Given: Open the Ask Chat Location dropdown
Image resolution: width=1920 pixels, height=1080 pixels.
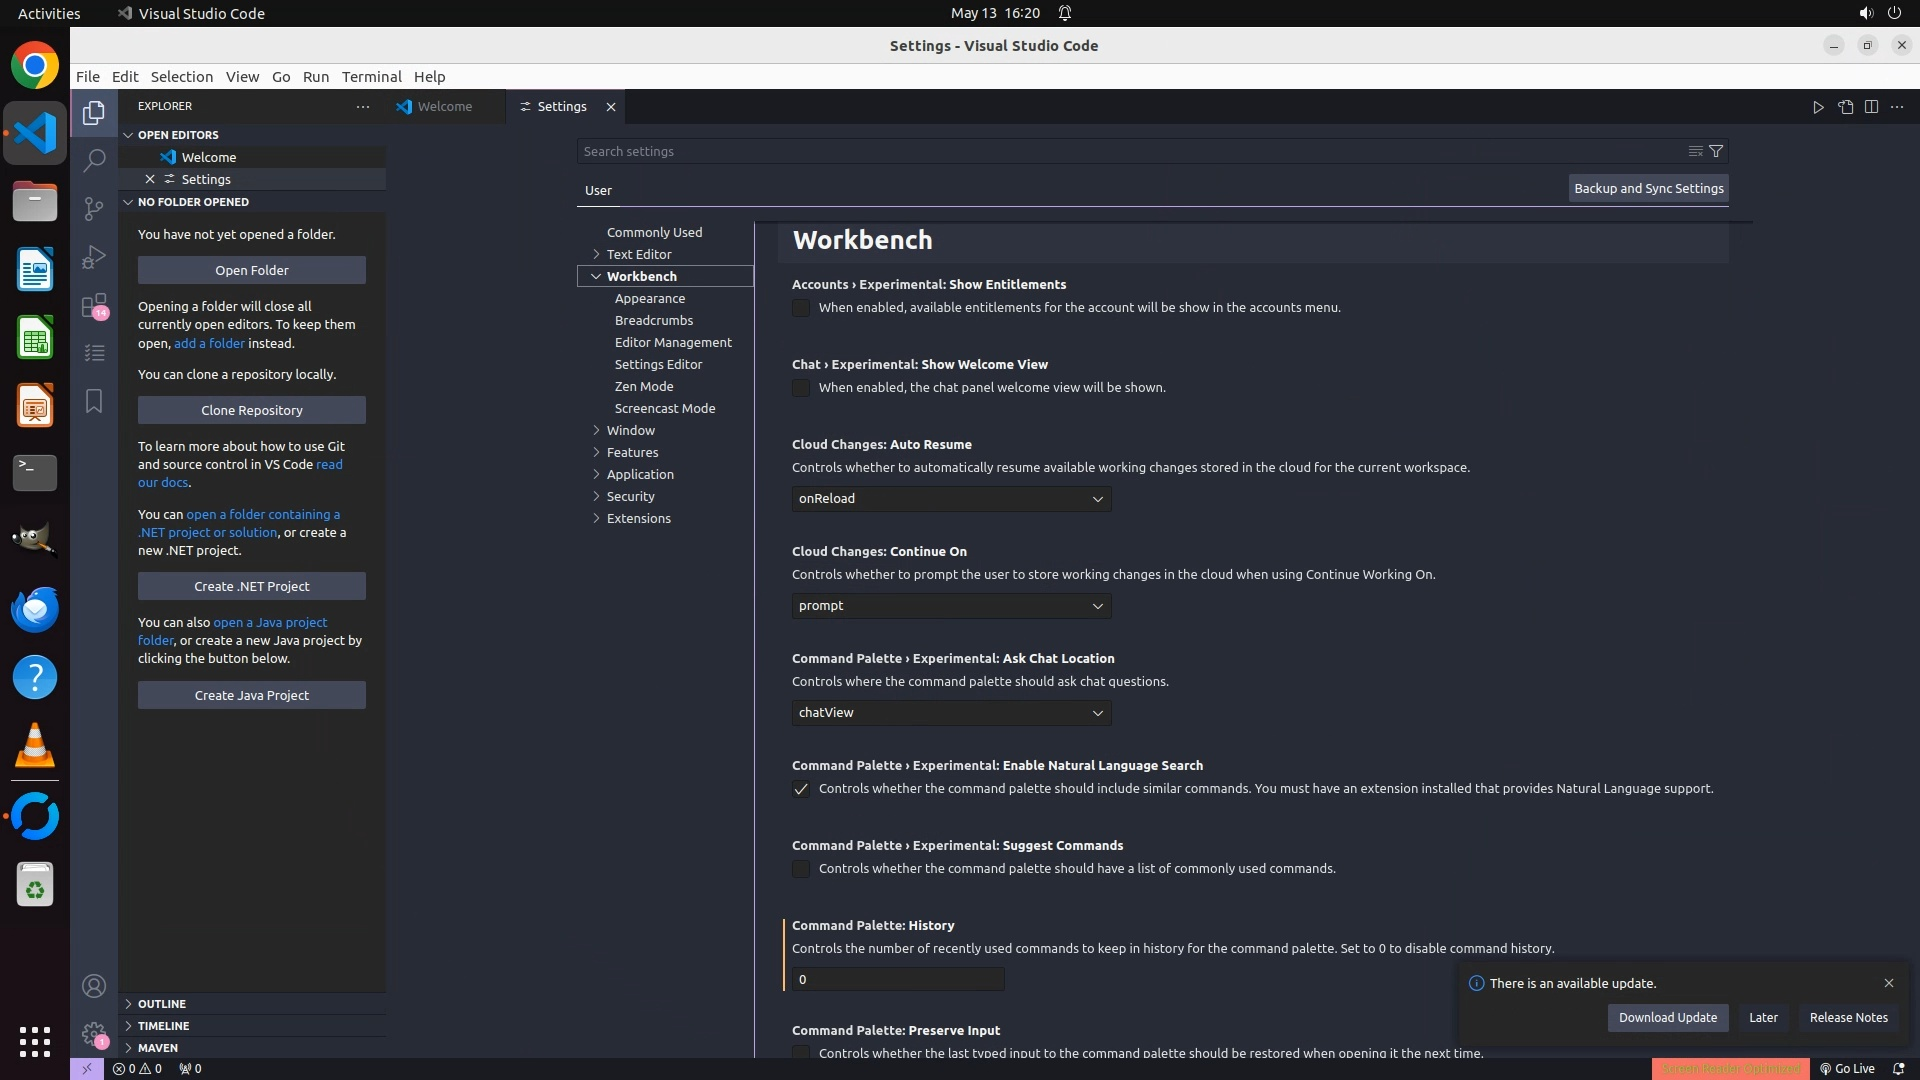Looking at the screenshot, I should [x=951, y=713].
